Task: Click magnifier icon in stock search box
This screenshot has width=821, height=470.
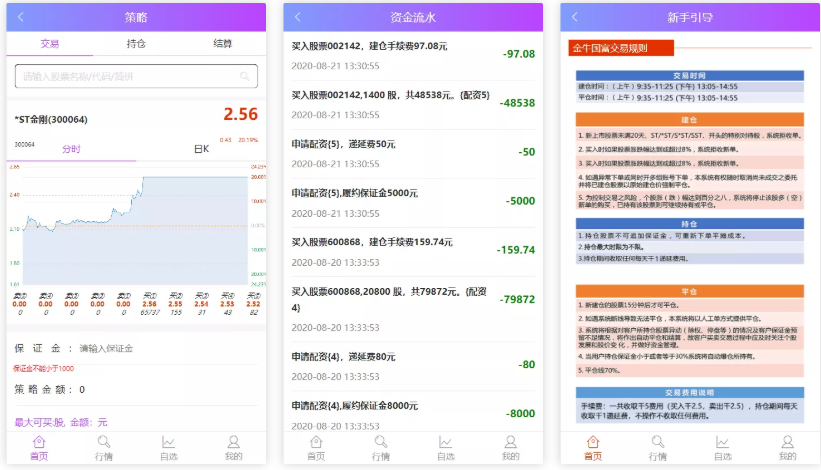Action: pos(245,76)
